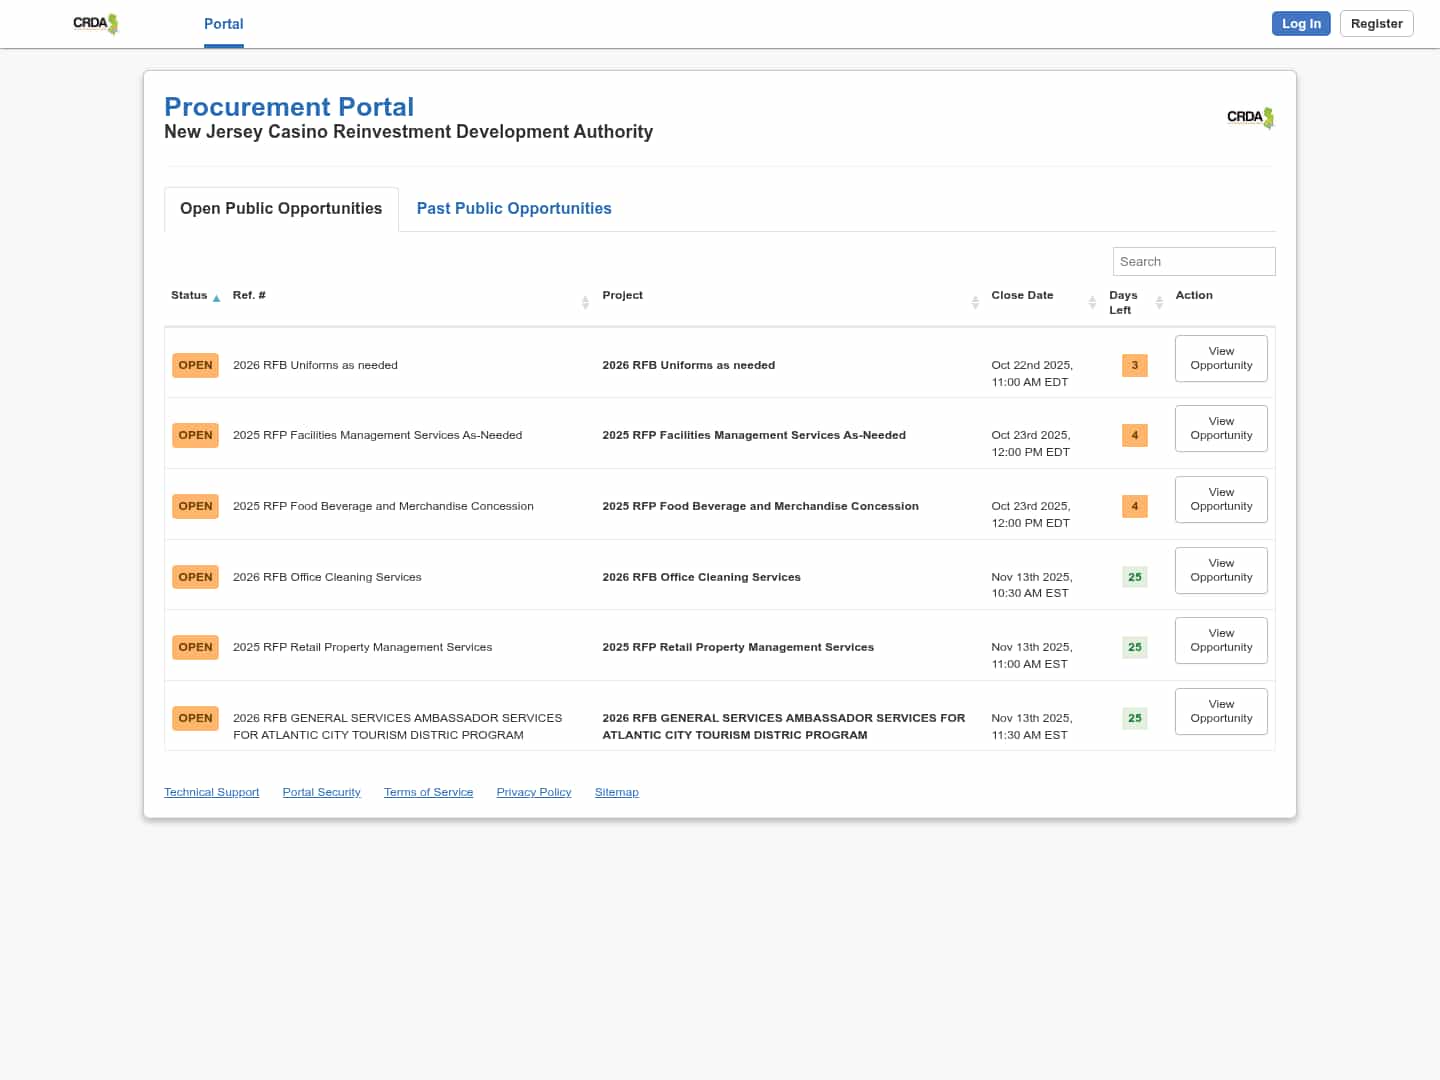
Task: Open the Portal navigation item
Action: coord(223,24)
